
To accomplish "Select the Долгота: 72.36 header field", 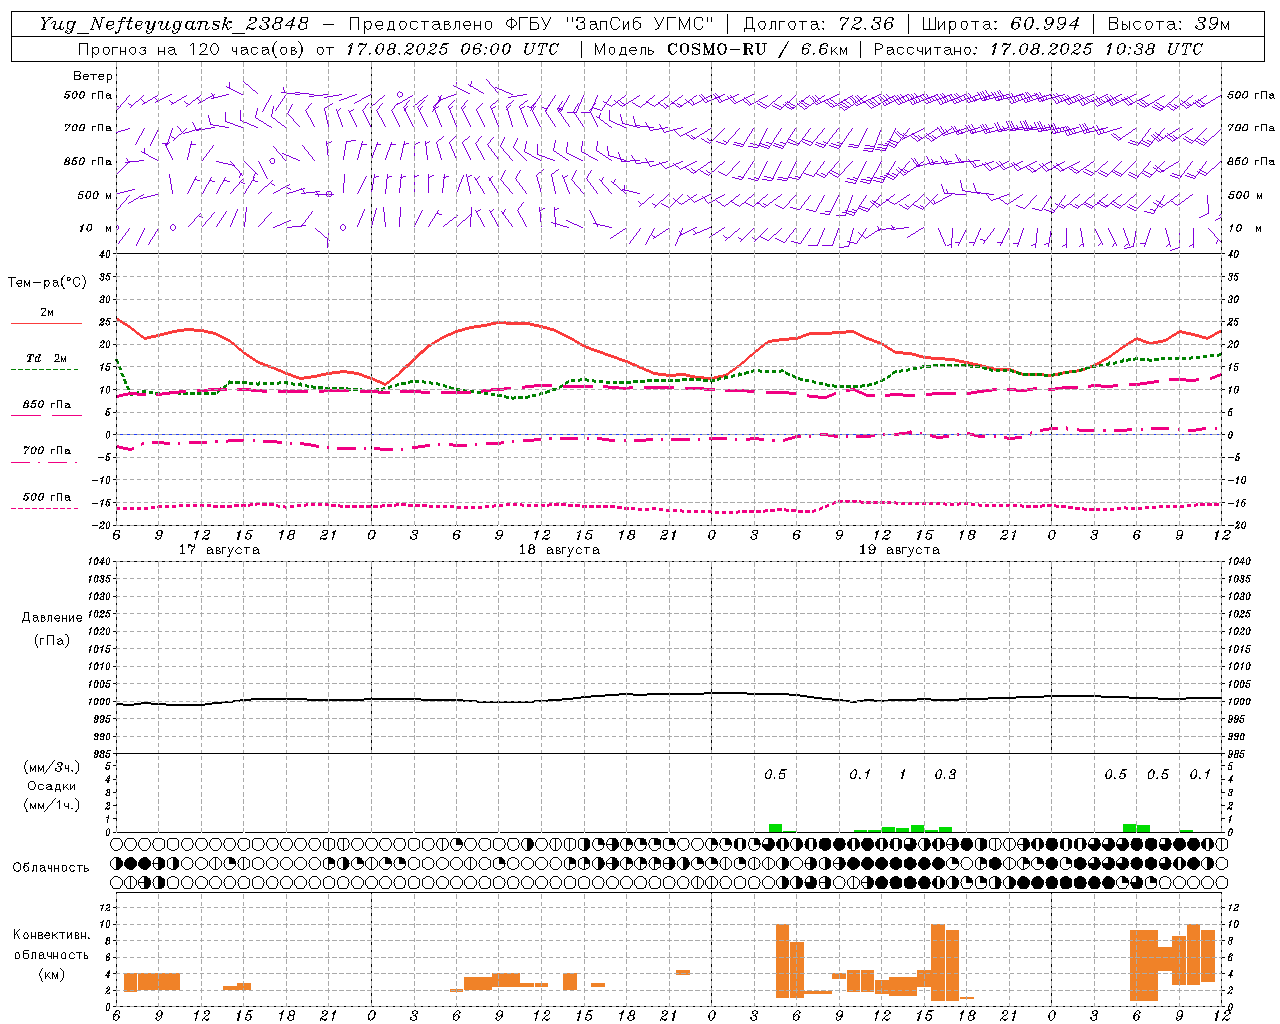I will (818, 23).
